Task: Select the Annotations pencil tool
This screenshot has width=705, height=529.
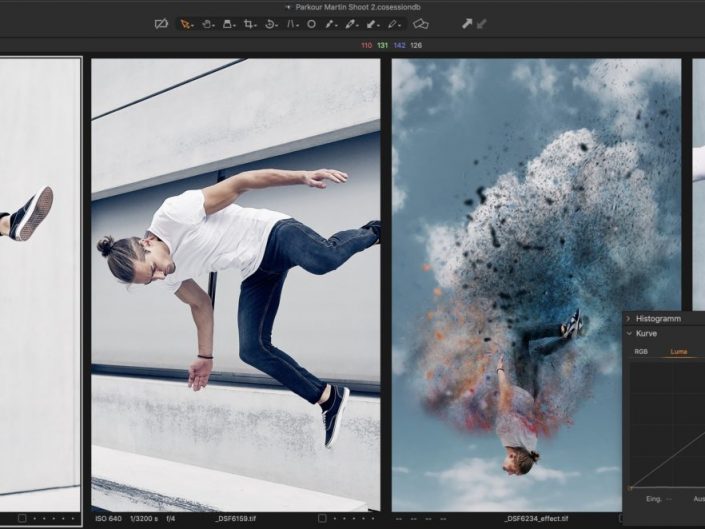Action: (x=393, y=24)
